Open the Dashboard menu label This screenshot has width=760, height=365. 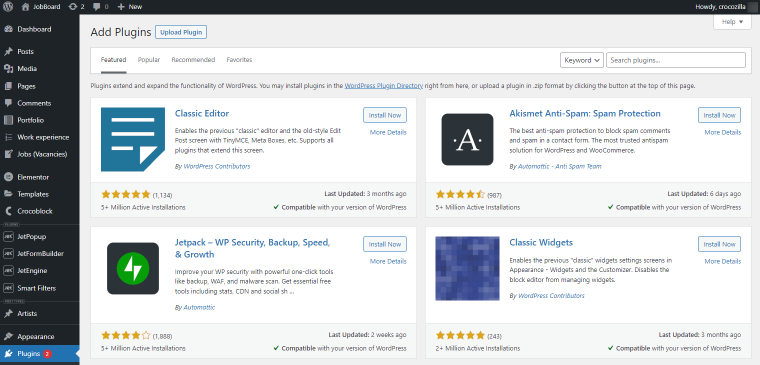click(34, 29)
